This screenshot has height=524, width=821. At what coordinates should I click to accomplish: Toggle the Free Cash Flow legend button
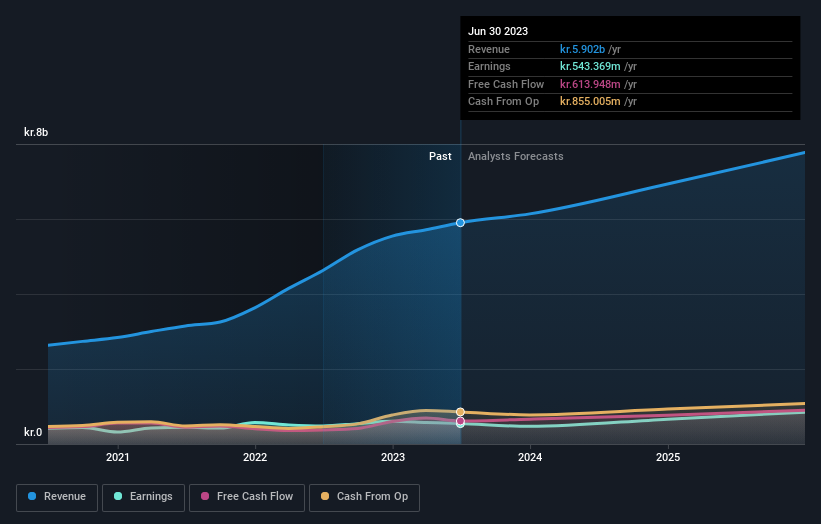point(247,497)
